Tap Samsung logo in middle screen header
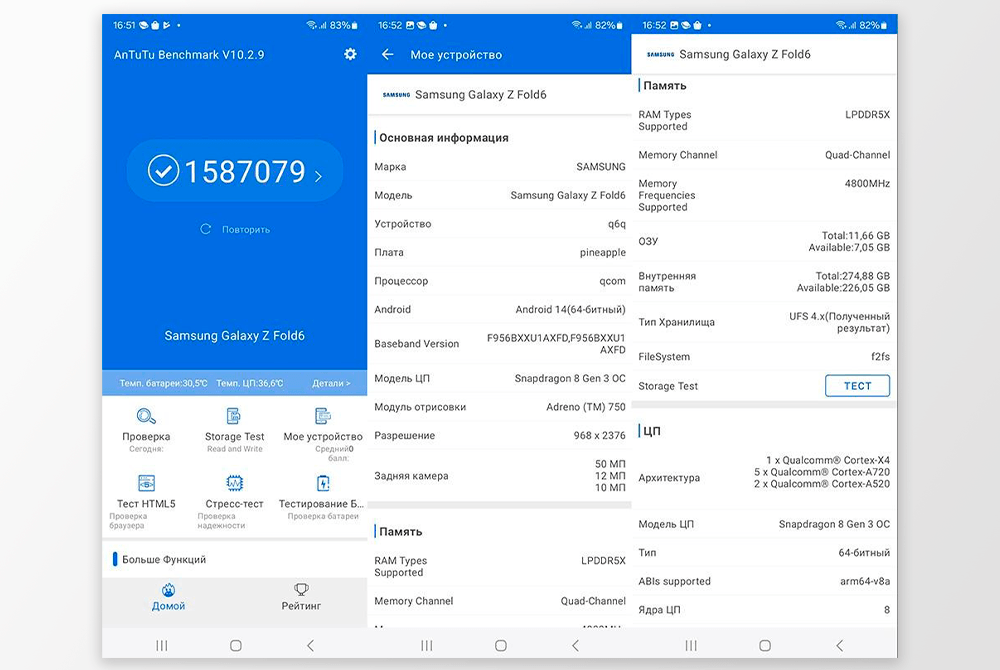This screenshot has height=670, width=1000. pyautogui.click(x=396, y=94)
